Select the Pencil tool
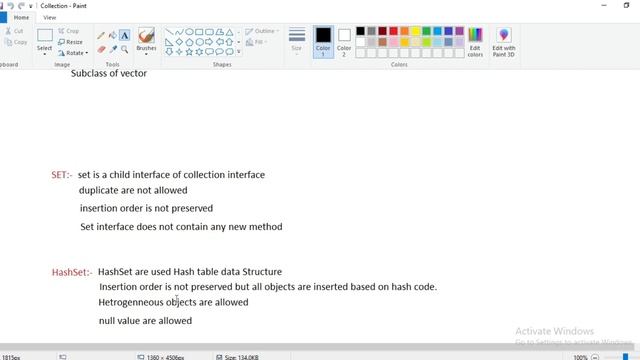Screen dimensions: 640x360 pos(101,36)
